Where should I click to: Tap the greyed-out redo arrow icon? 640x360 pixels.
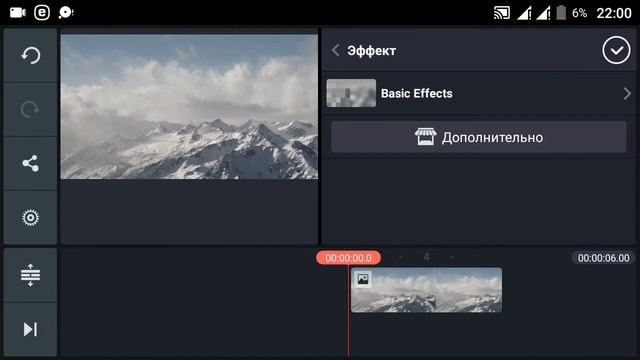click(x=31, y=109)
